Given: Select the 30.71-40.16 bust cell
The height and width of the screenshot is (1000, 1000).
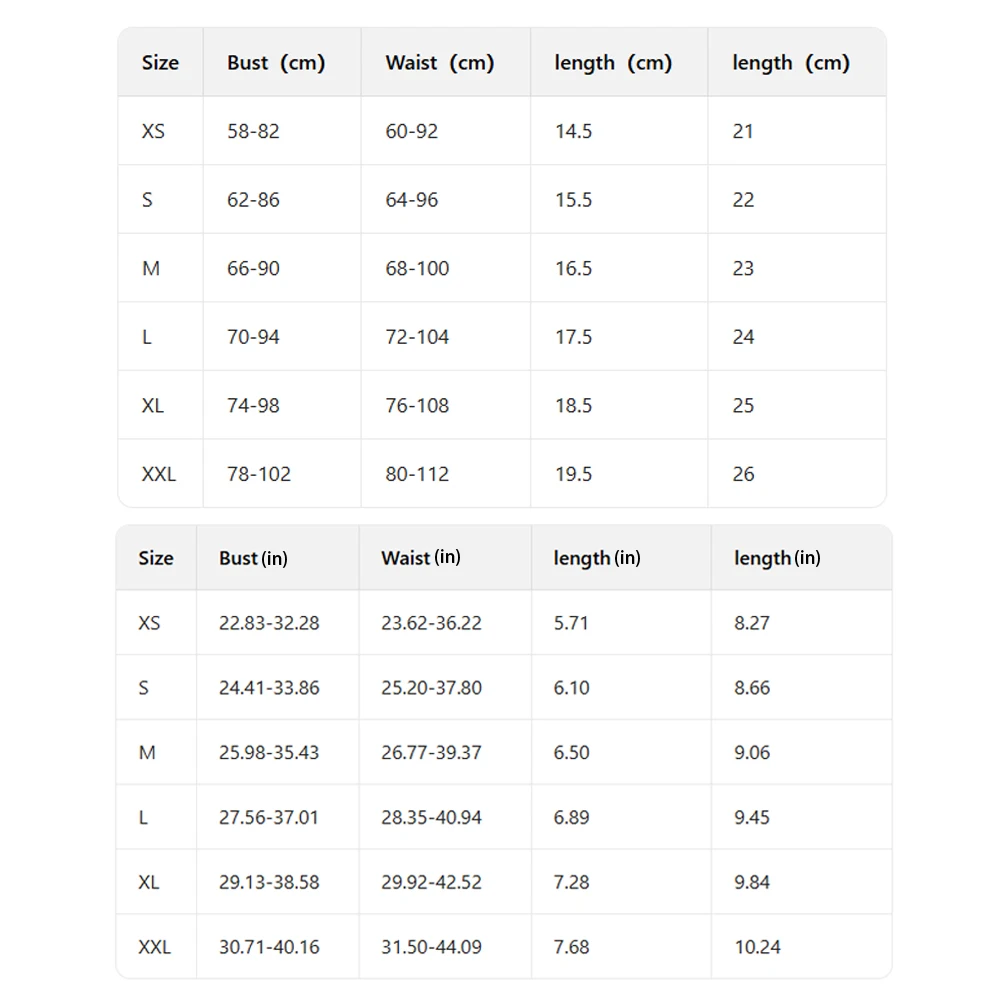Looking at the screenshot, I should [269, 947].
